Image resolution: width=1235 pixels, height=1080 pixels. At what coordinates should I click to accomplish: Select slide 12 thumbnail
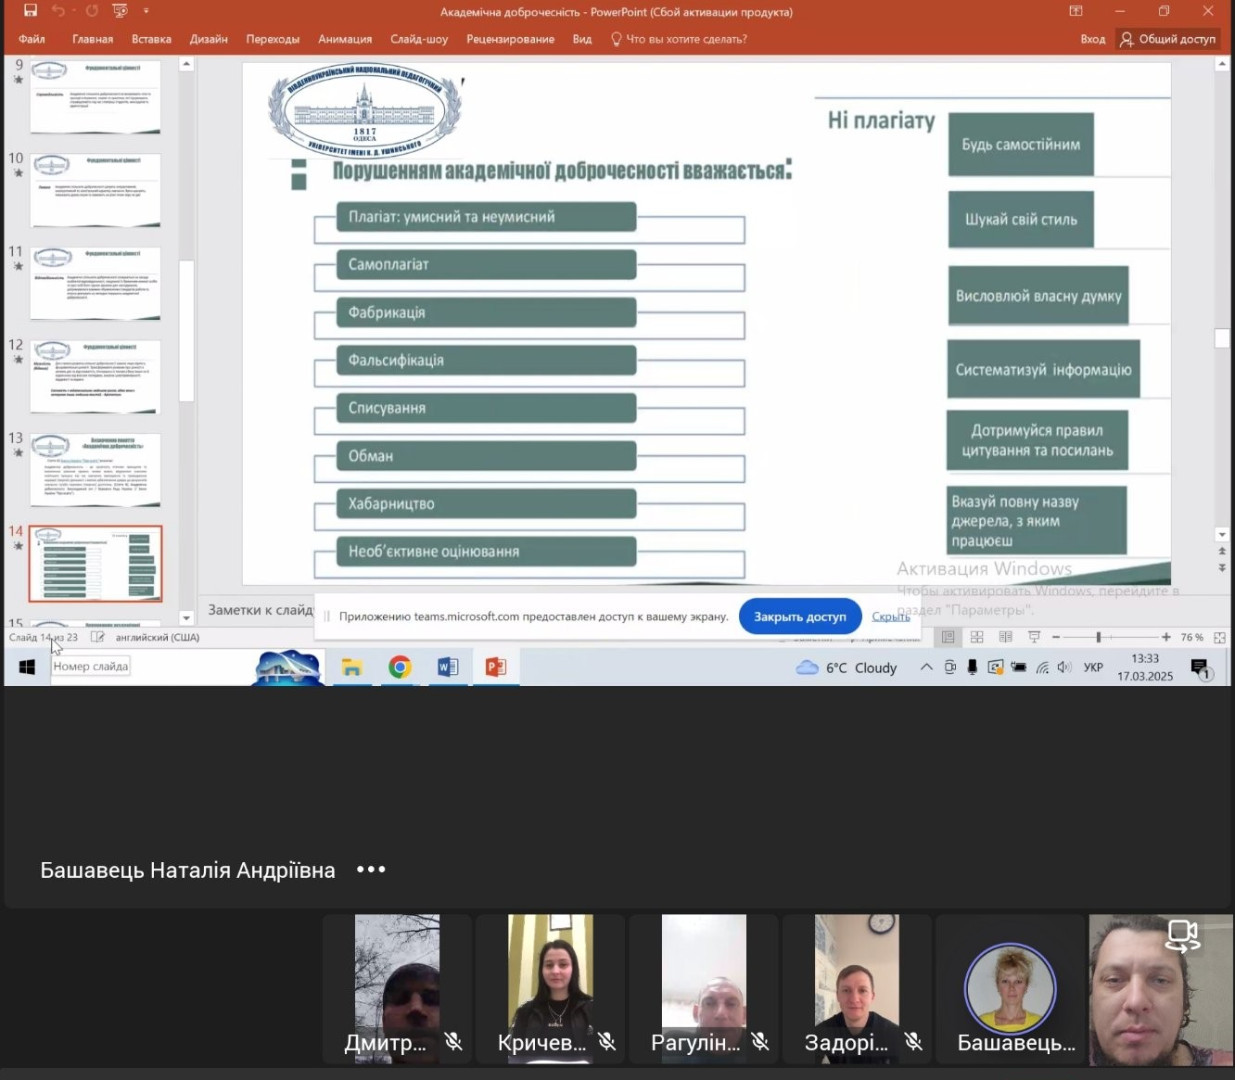click(95, 377)
